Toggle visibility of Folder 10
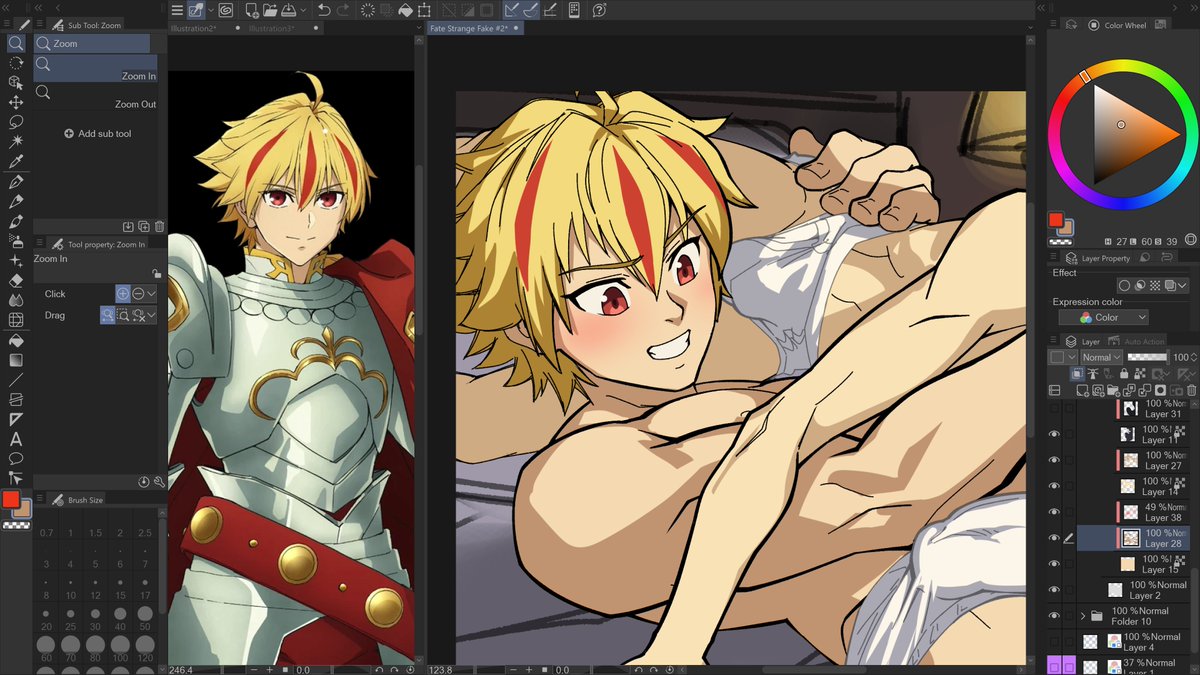 click(x=1054, y=615)
